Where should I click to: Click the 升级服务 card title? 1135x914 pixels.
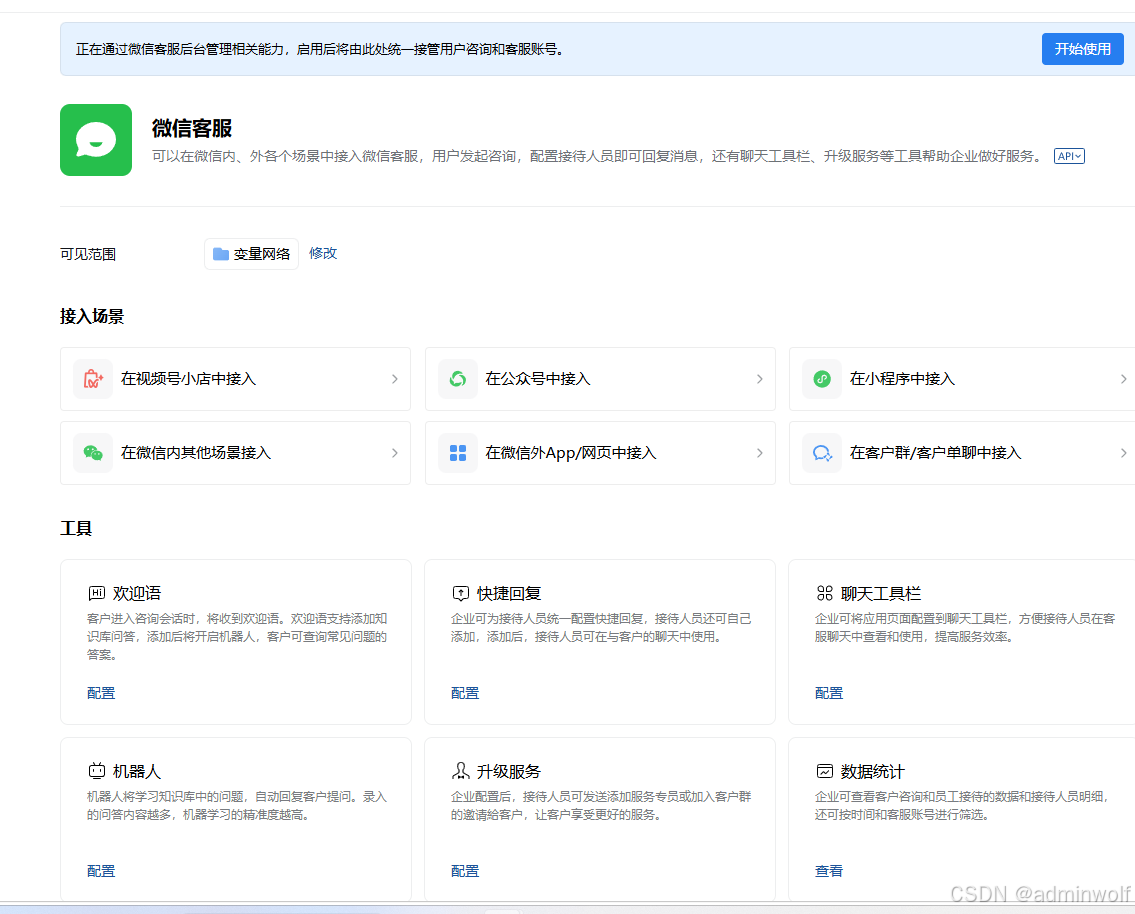pos(509,771)
